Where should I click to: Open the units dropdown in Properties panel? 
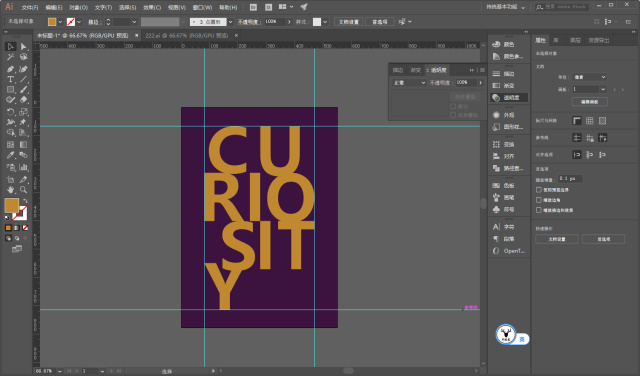coord(589,77)
